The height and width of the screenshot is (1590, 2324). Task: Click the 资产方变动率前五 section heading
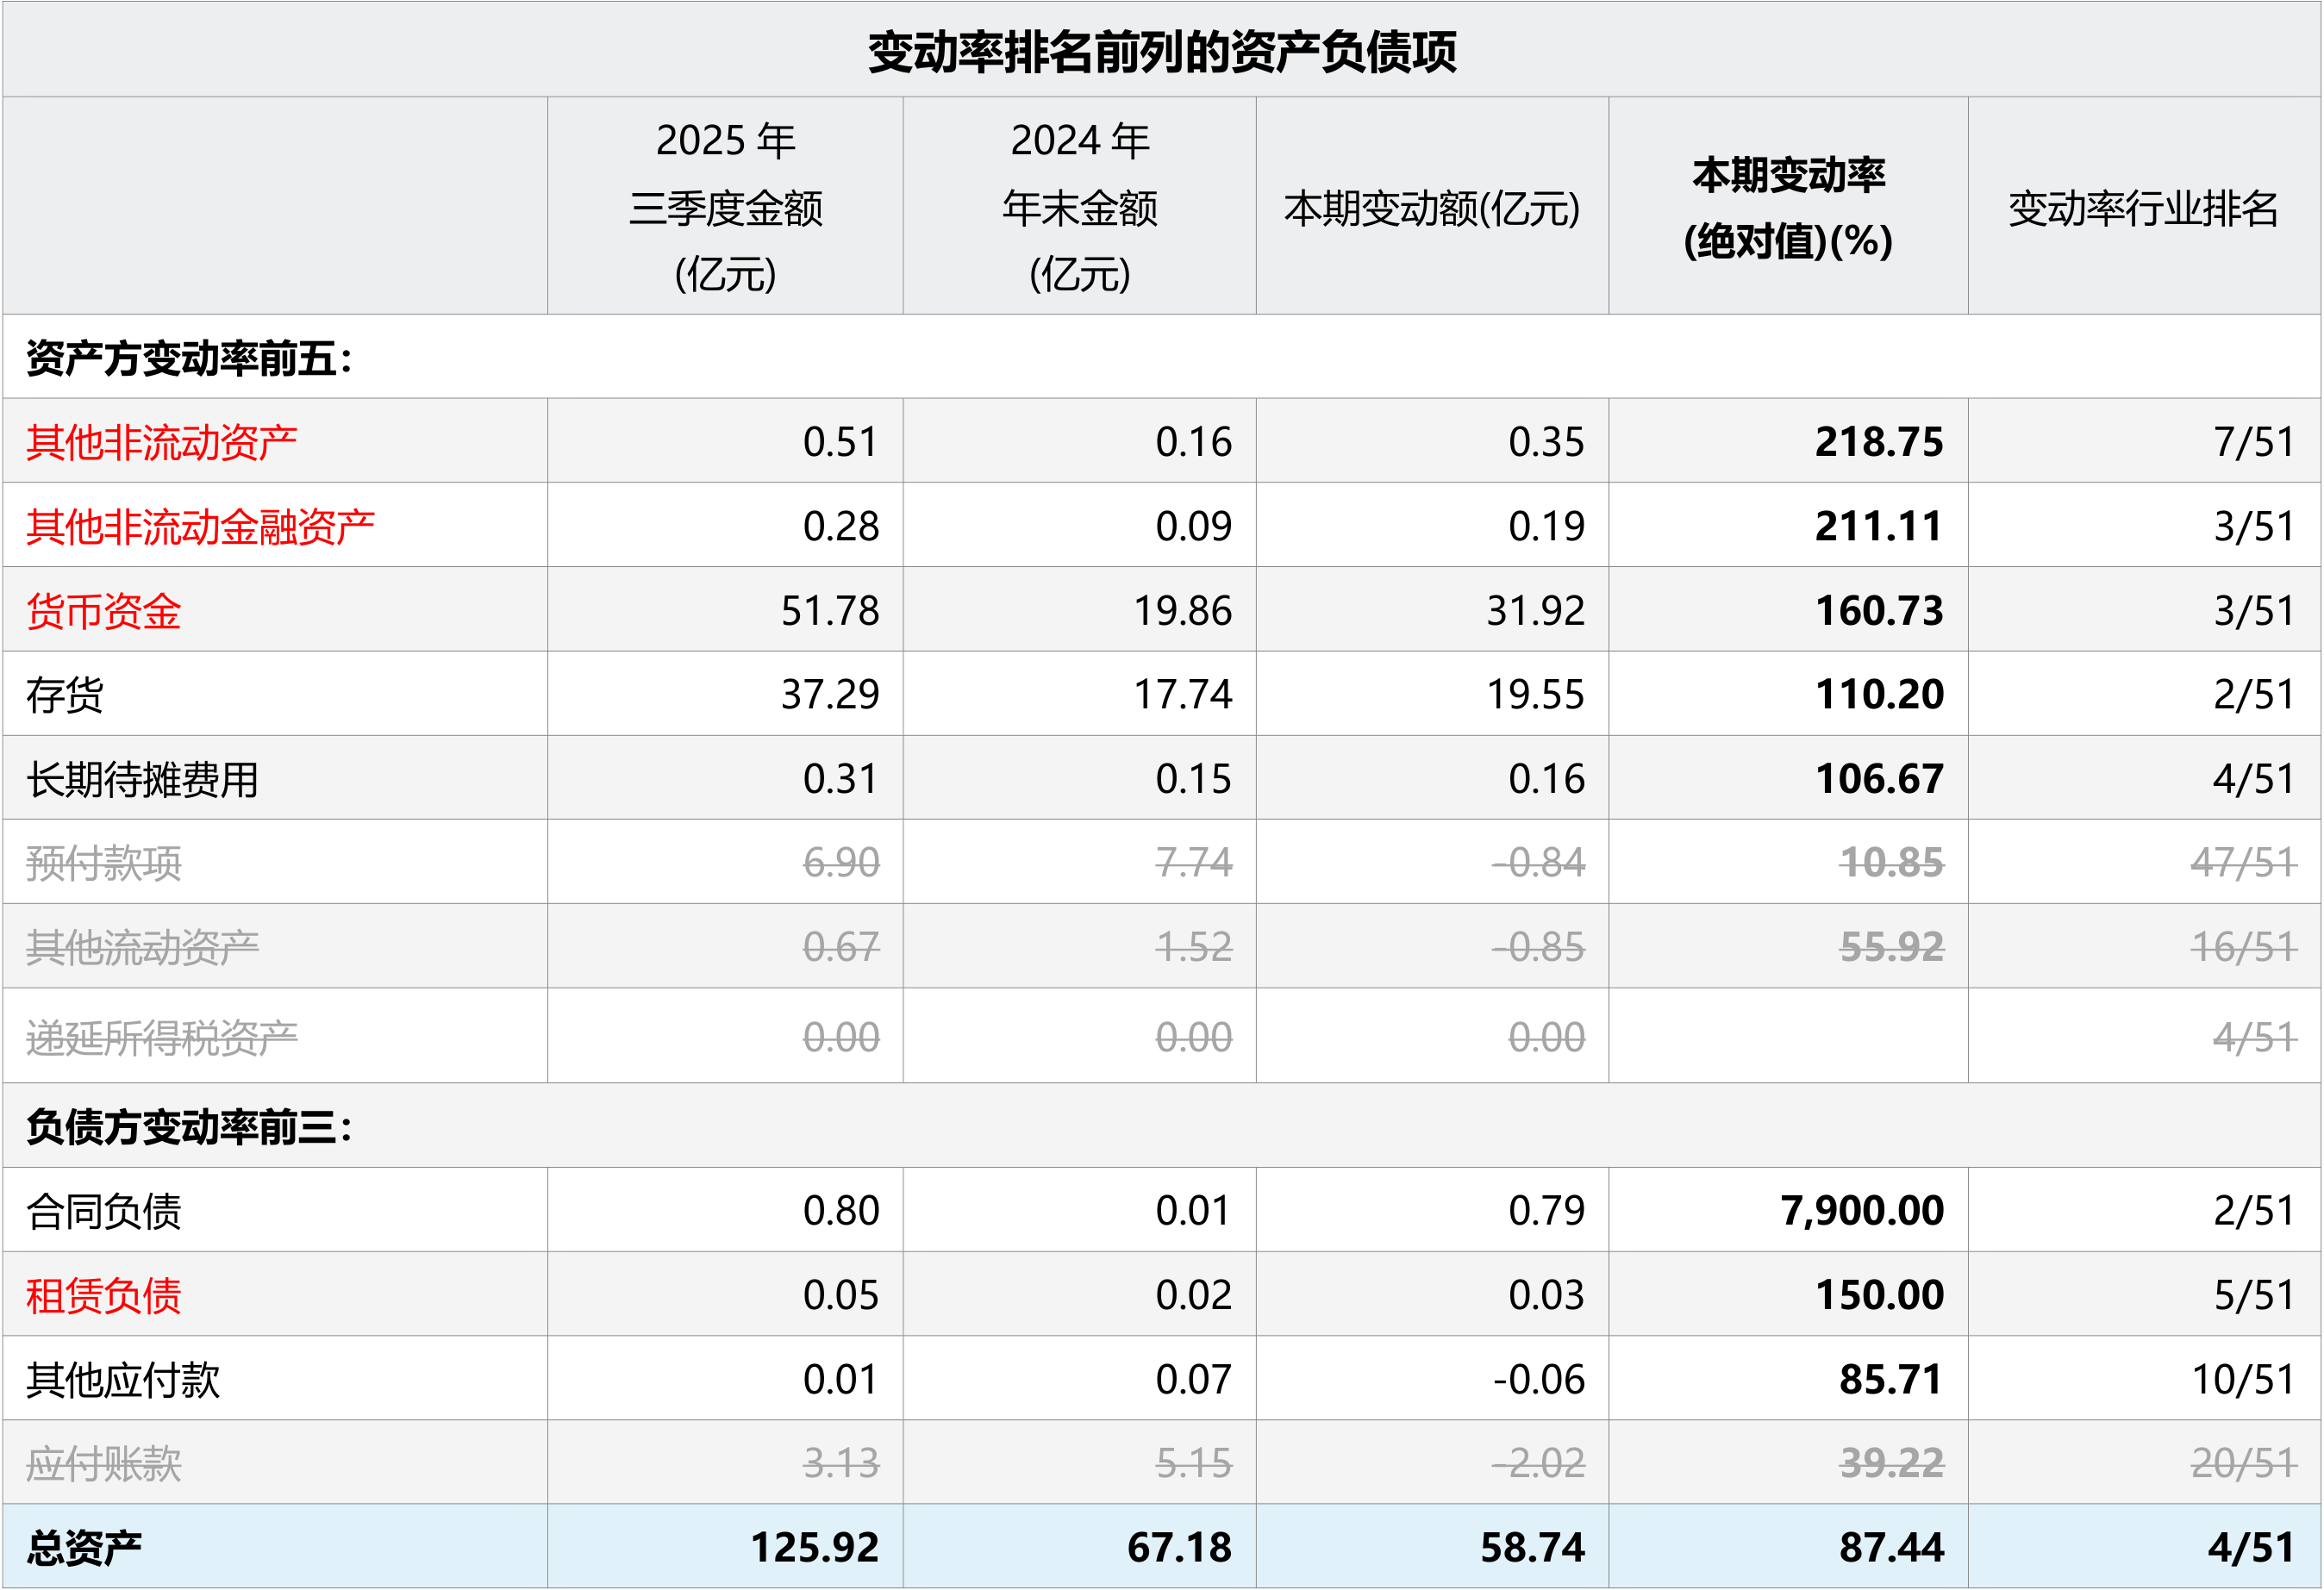click(190, 358)
